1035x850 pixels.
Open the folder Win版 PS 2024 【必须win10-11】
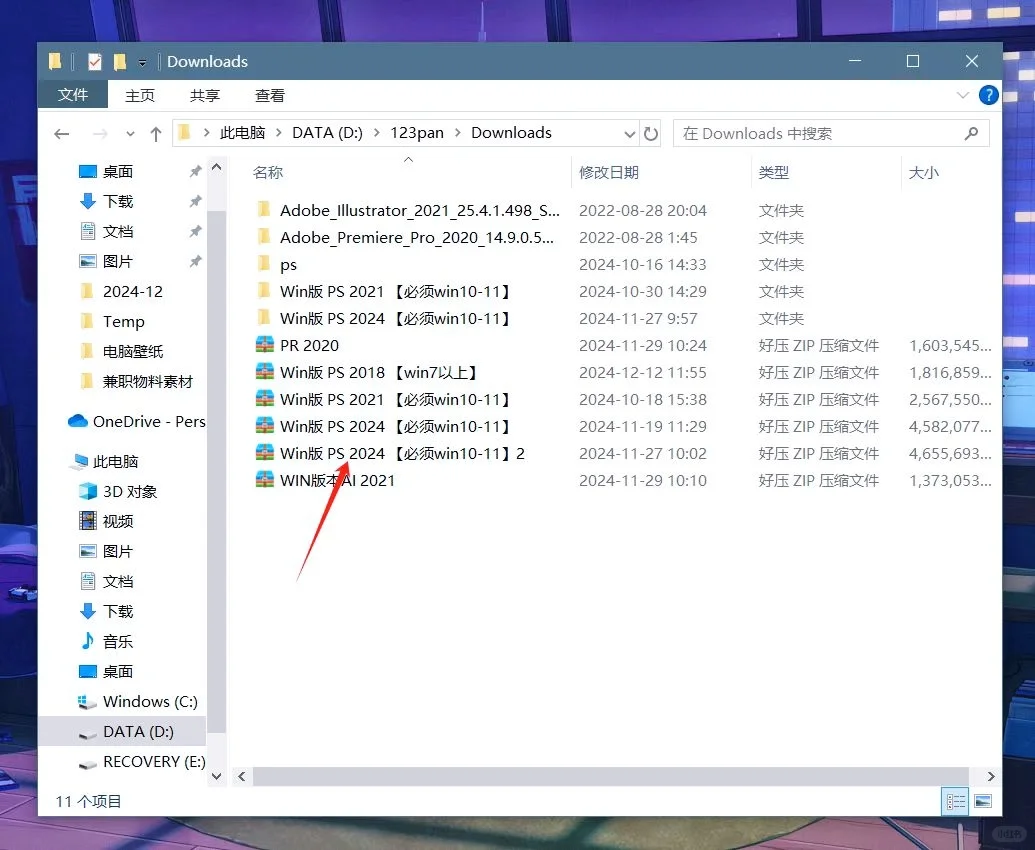coord(375,318)
